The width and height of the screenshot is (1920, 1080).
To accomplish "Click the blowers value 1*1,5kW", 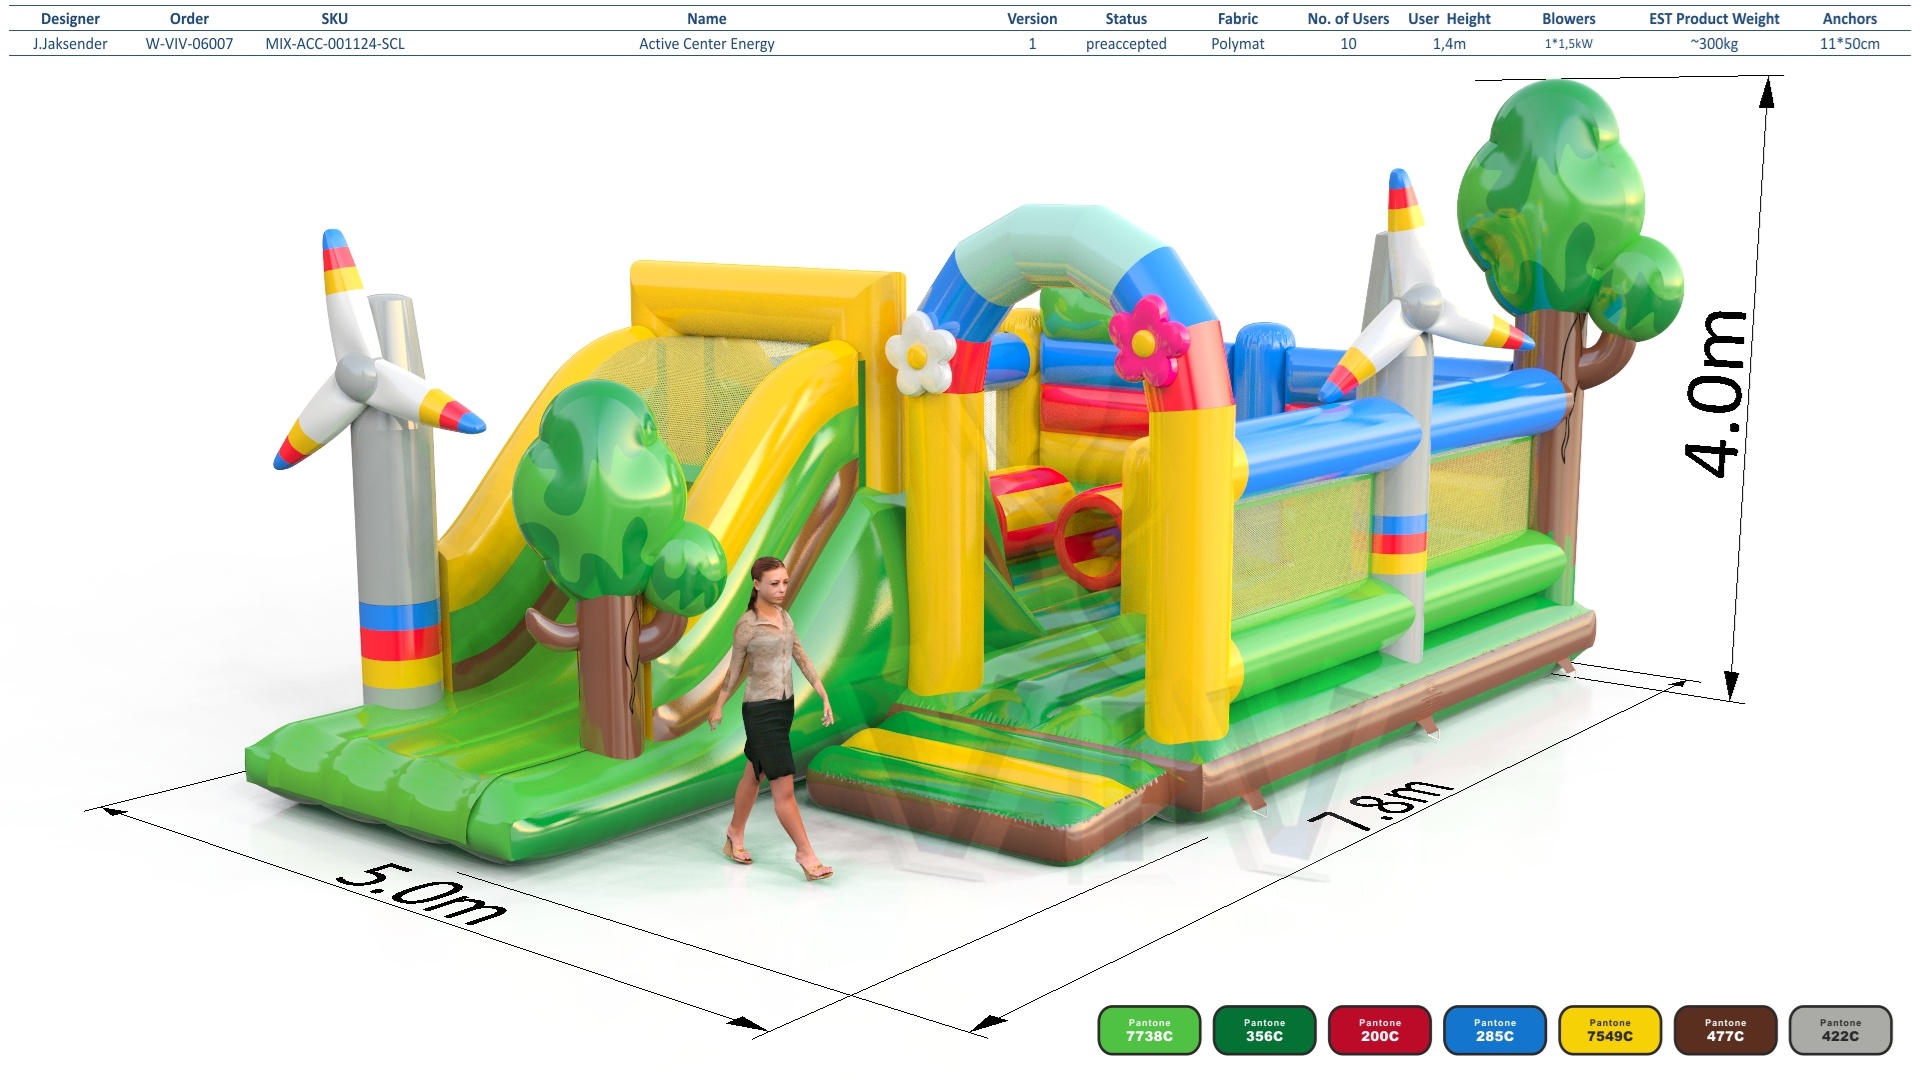I will (1569, 44).
